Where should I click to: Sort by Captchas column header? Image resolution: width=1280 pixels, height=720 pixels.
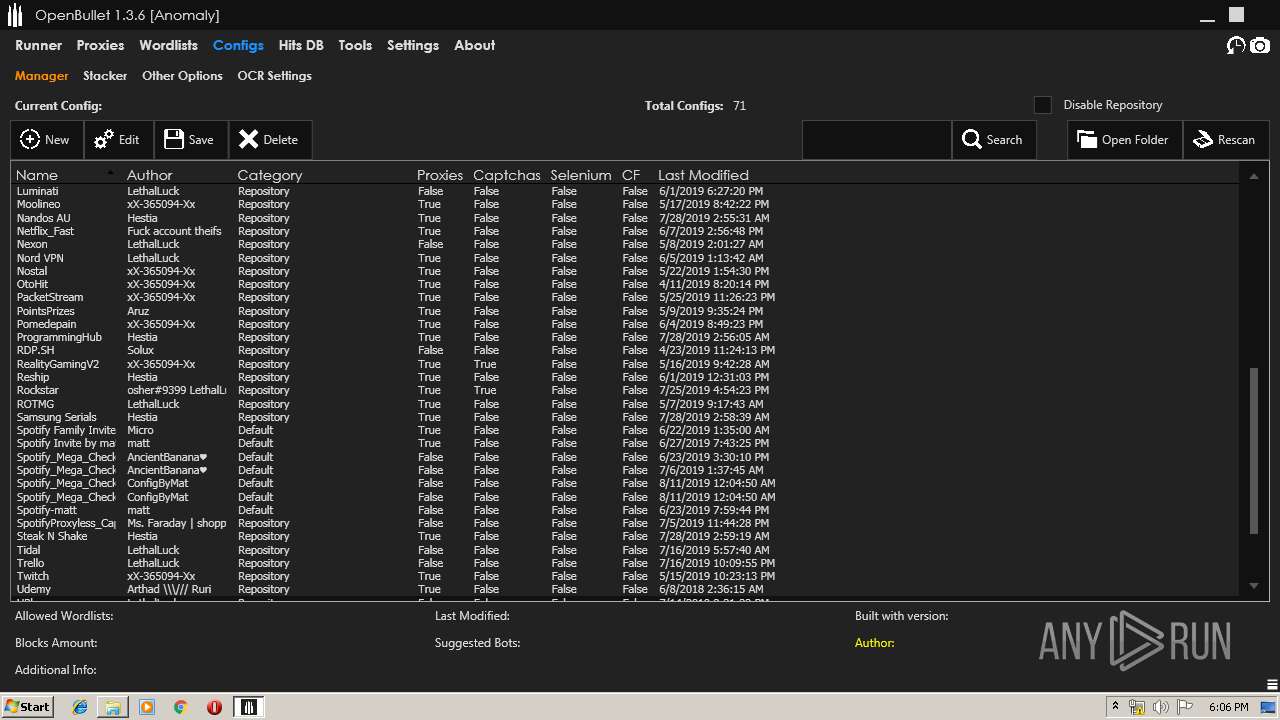click(507, 175)
